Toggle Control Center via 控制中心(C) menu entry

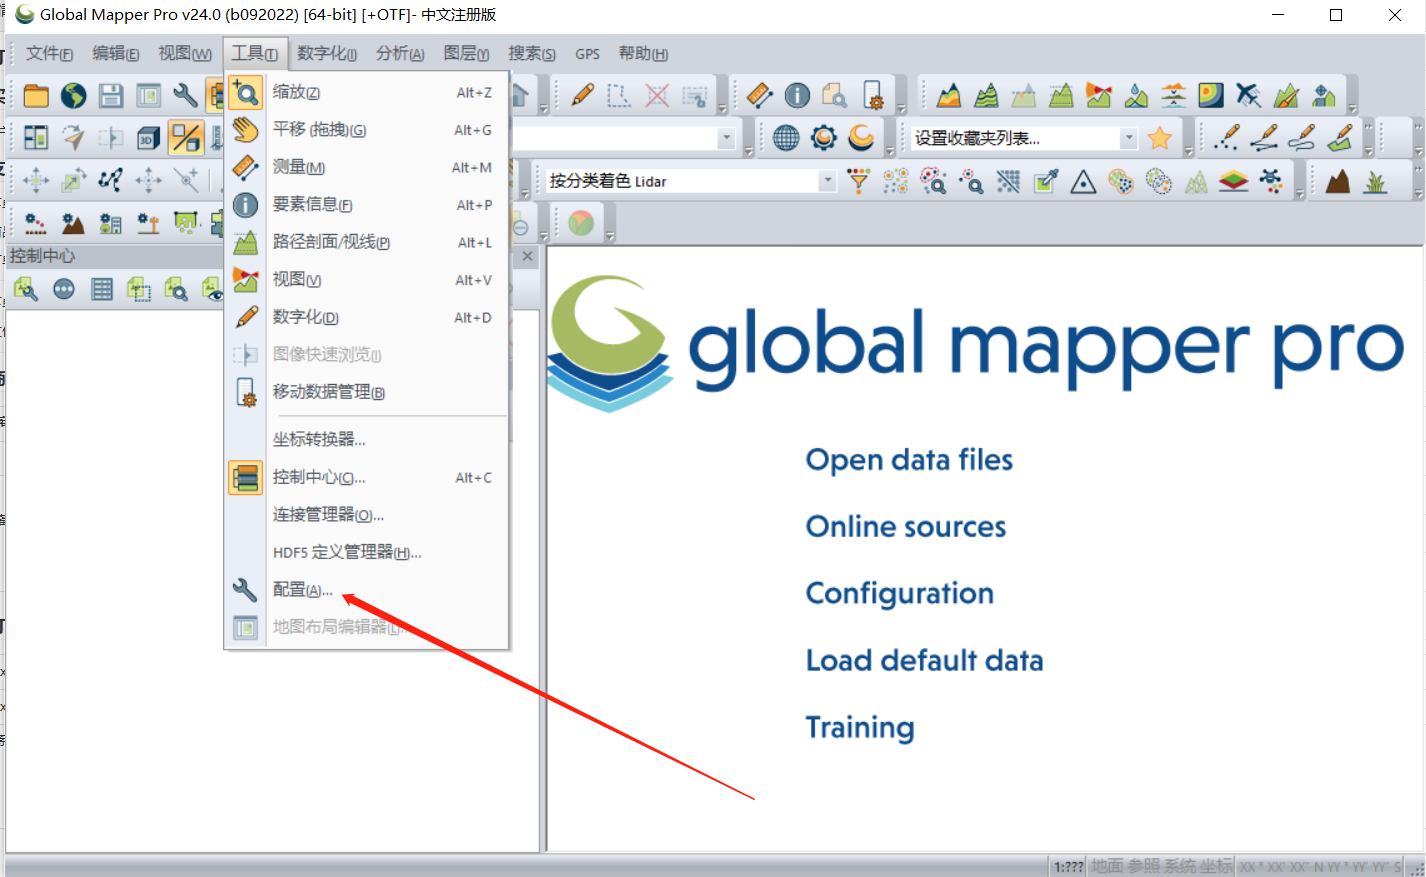366,477
